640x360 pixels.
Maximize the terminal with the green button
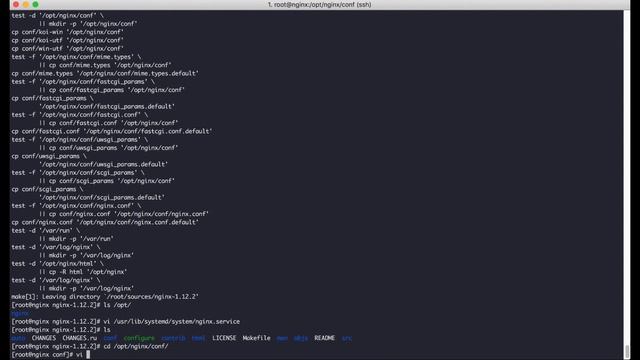click(x=36, y=4)
